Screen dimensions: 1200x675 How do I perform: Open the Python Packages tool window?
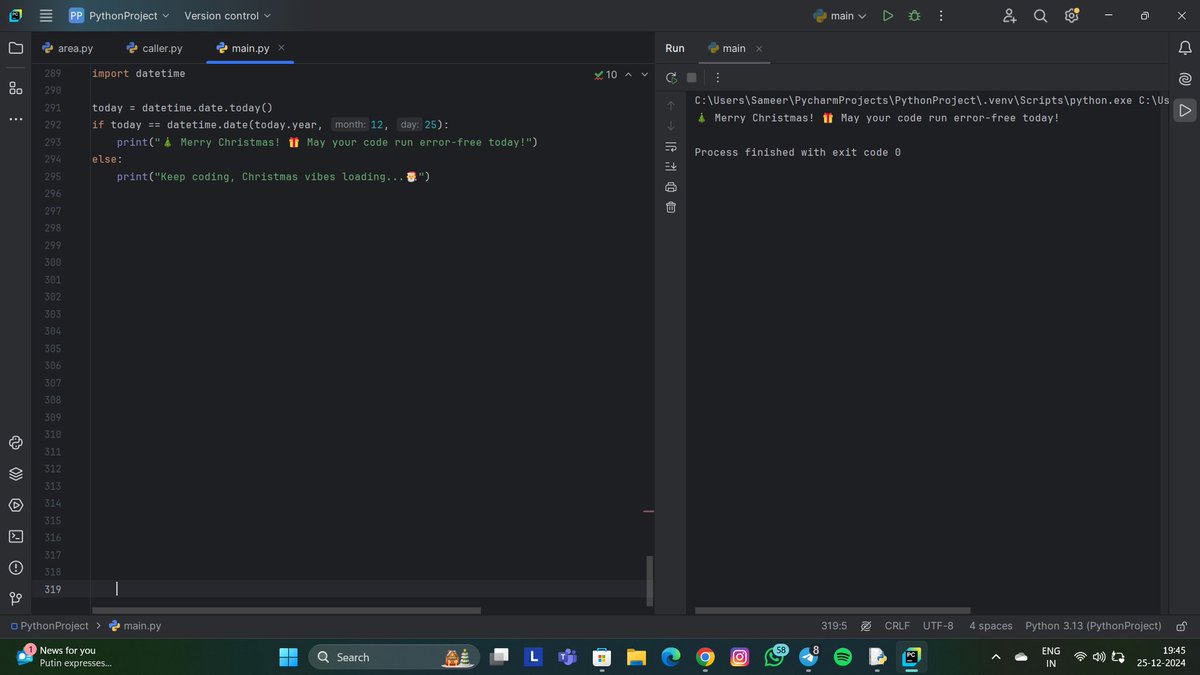coord(15,474)
